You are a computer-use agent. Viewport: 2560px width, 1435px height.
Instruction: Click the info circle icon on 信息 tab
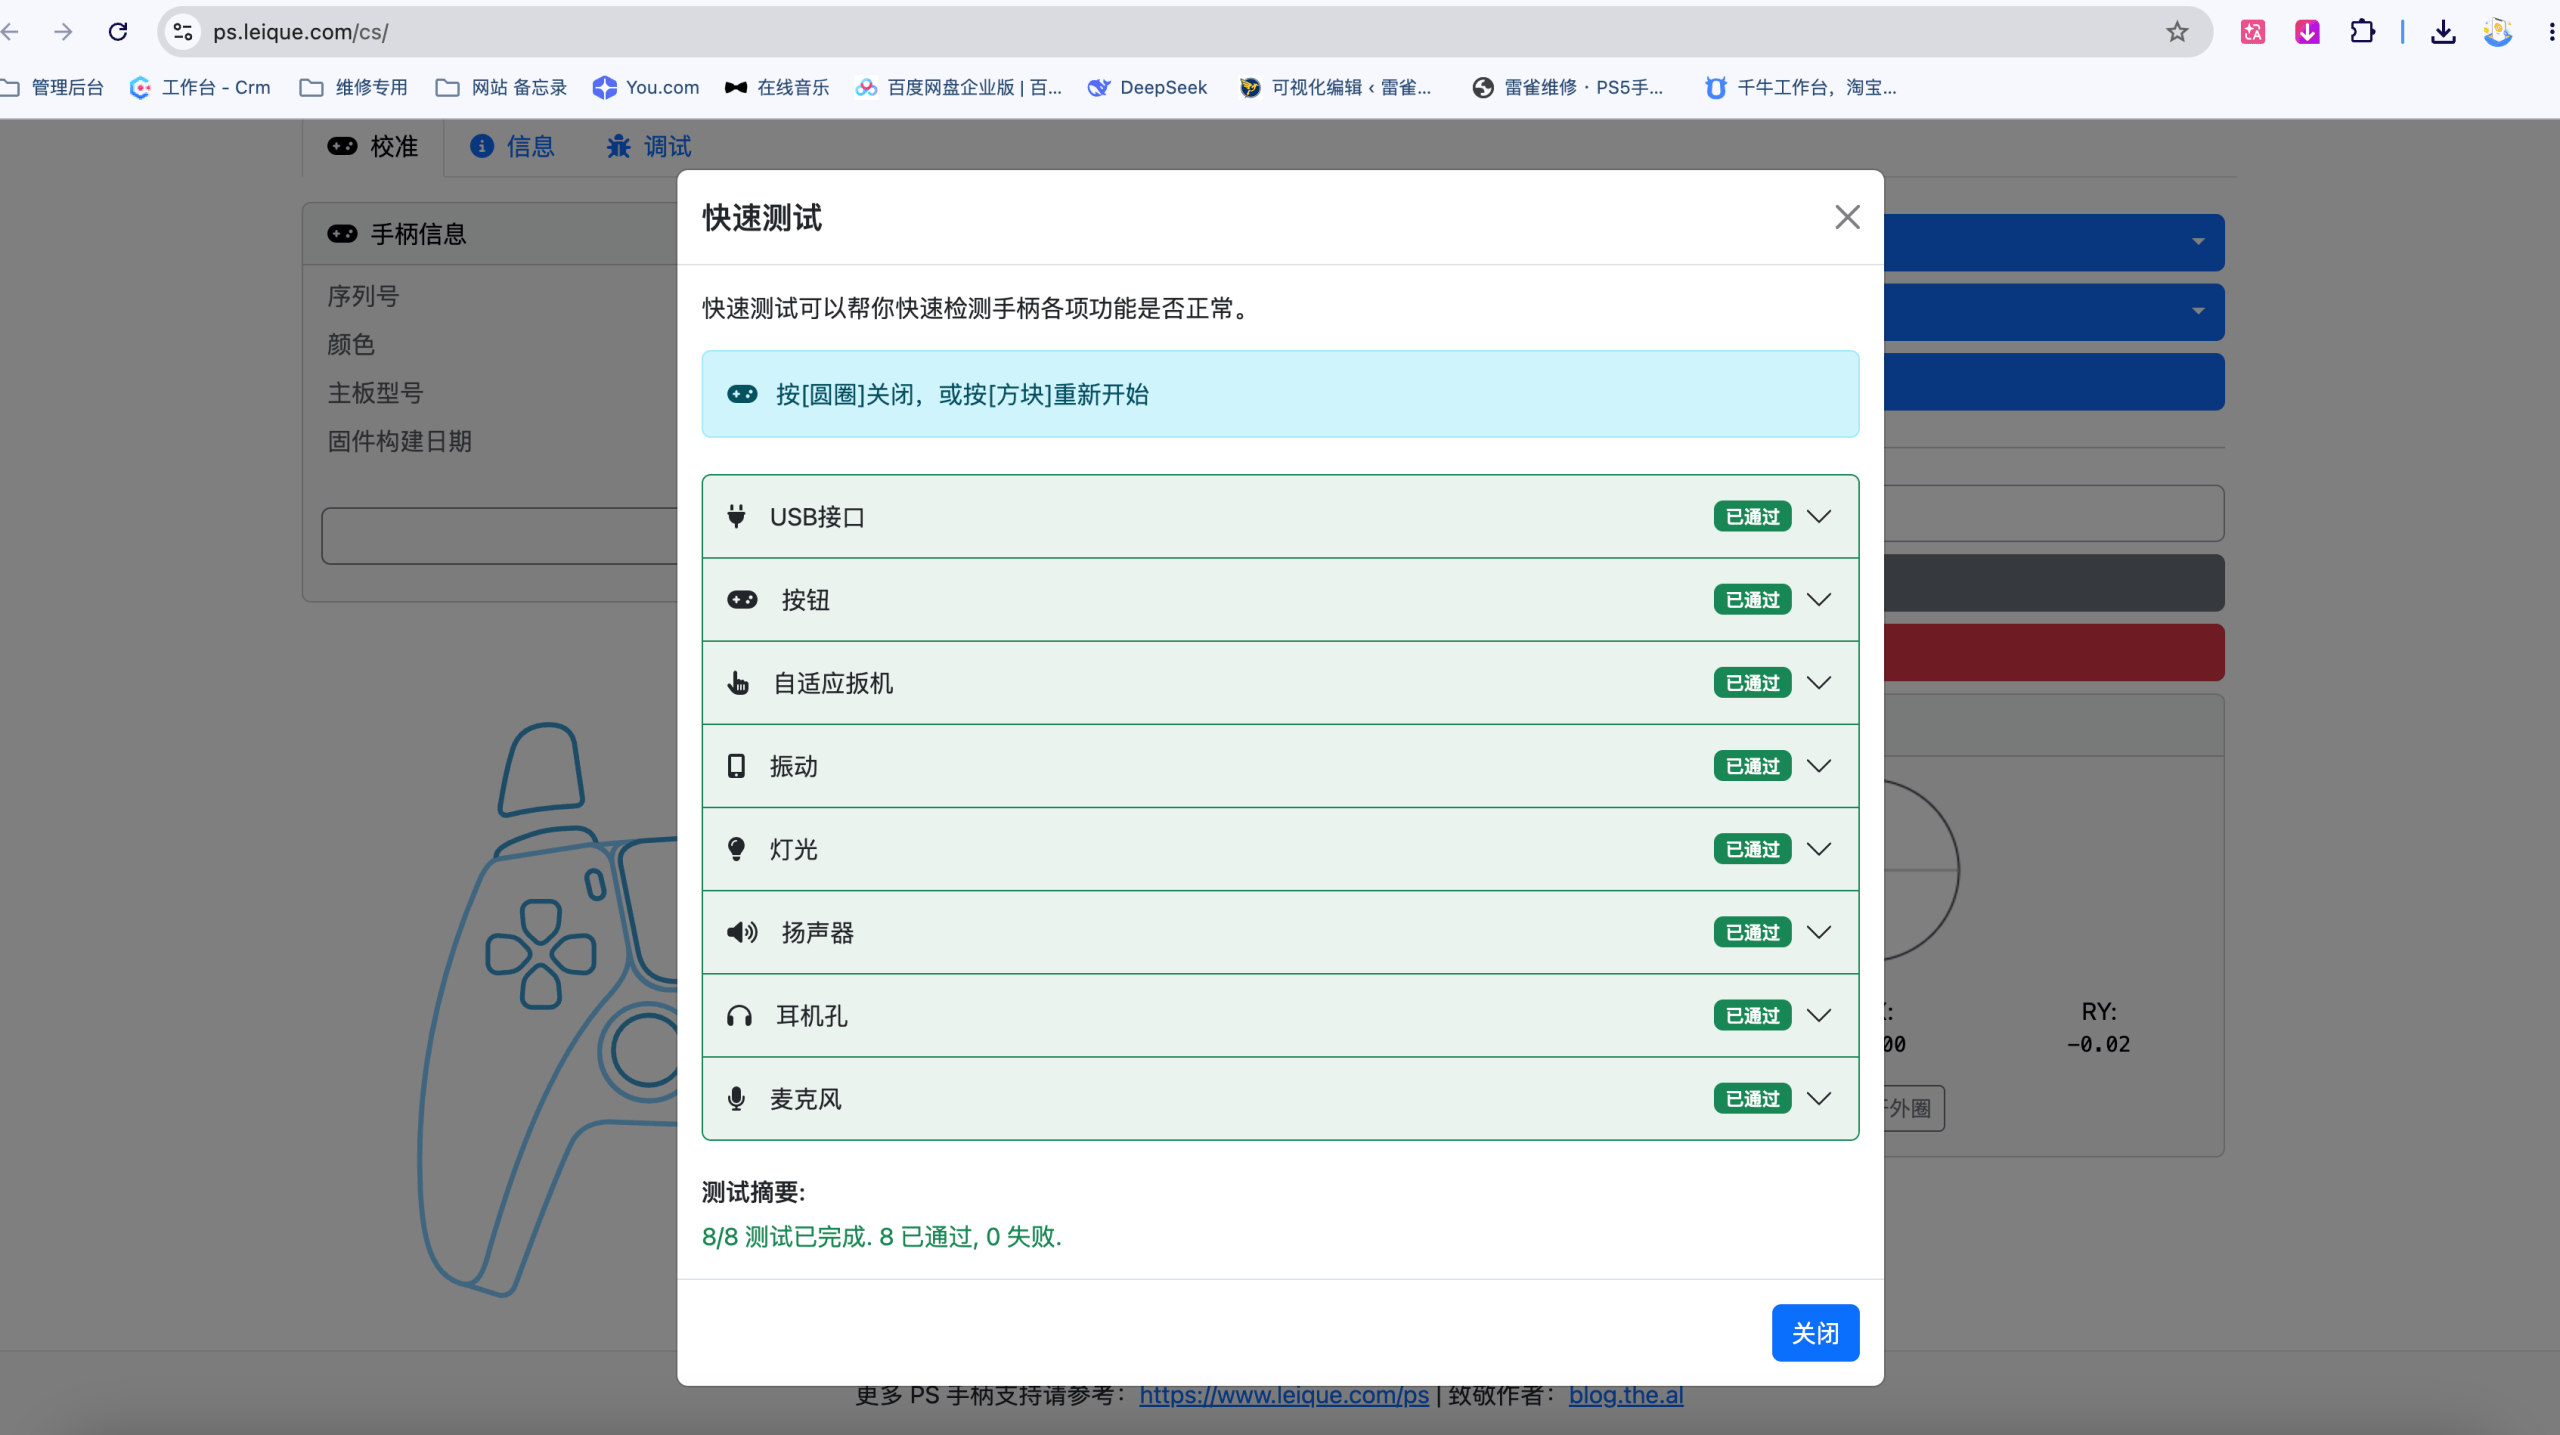482,147
